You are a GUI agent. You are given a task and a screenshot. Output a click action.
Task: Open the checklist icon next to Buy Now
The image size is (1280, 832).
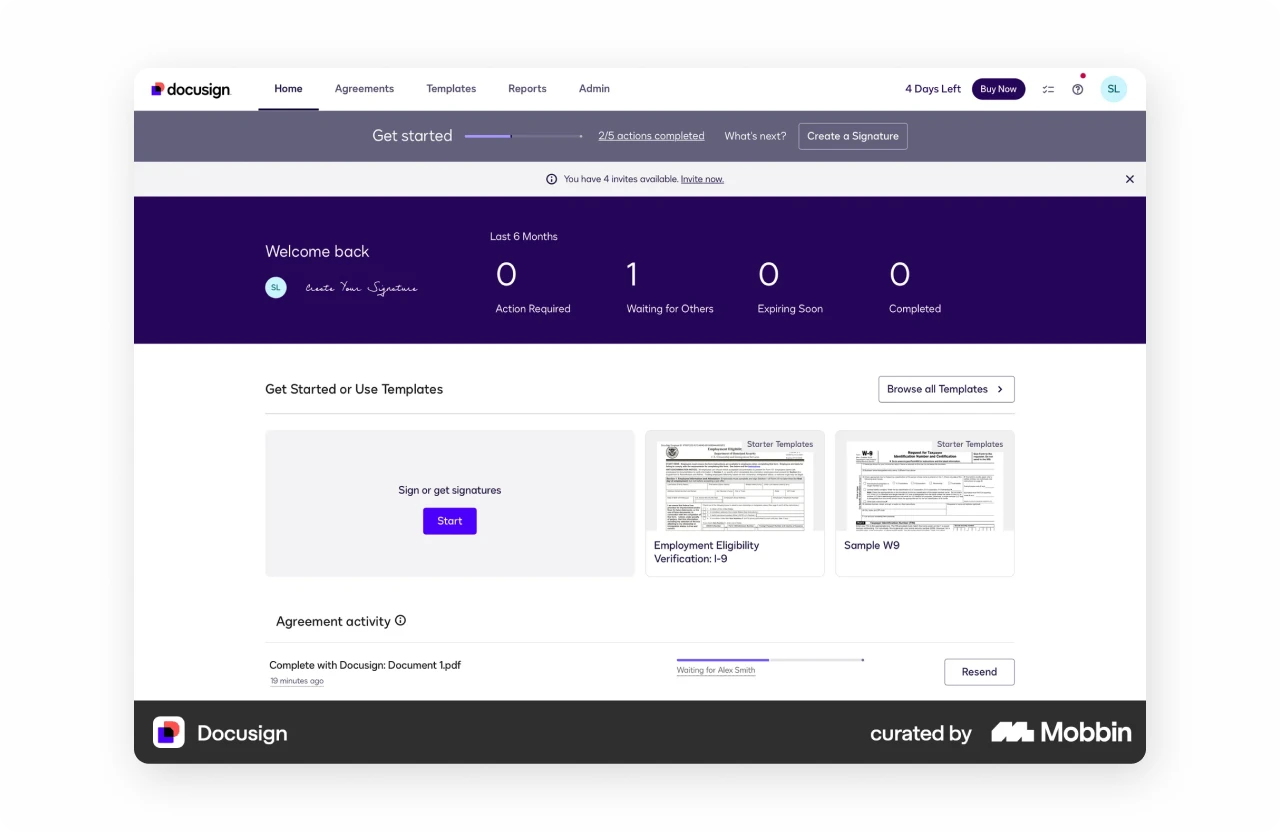point(1048,89)
